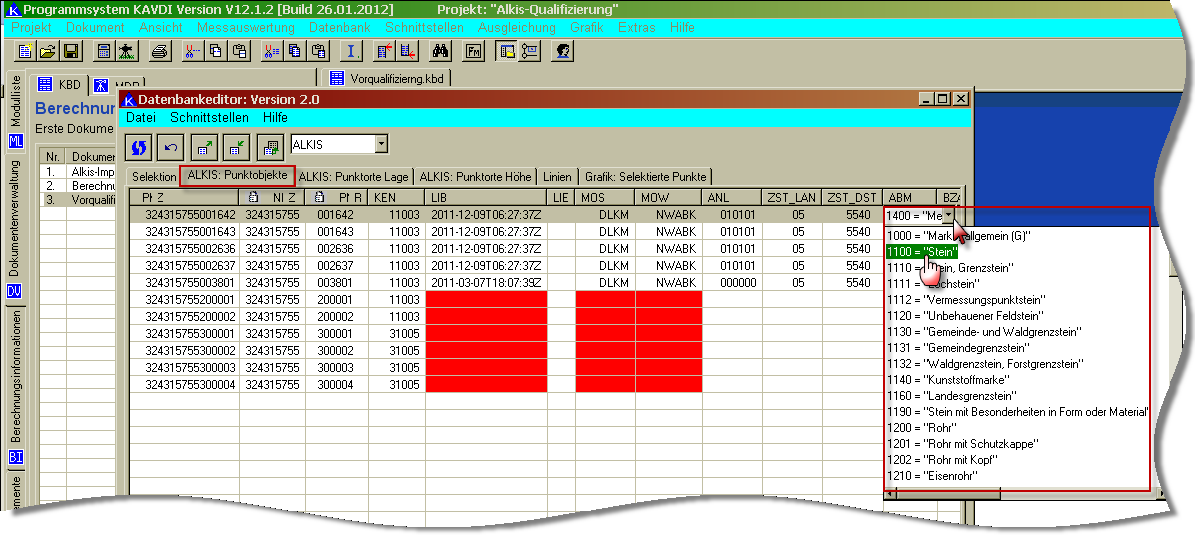Open the Messauswertung menu

[x=245, y=28]
